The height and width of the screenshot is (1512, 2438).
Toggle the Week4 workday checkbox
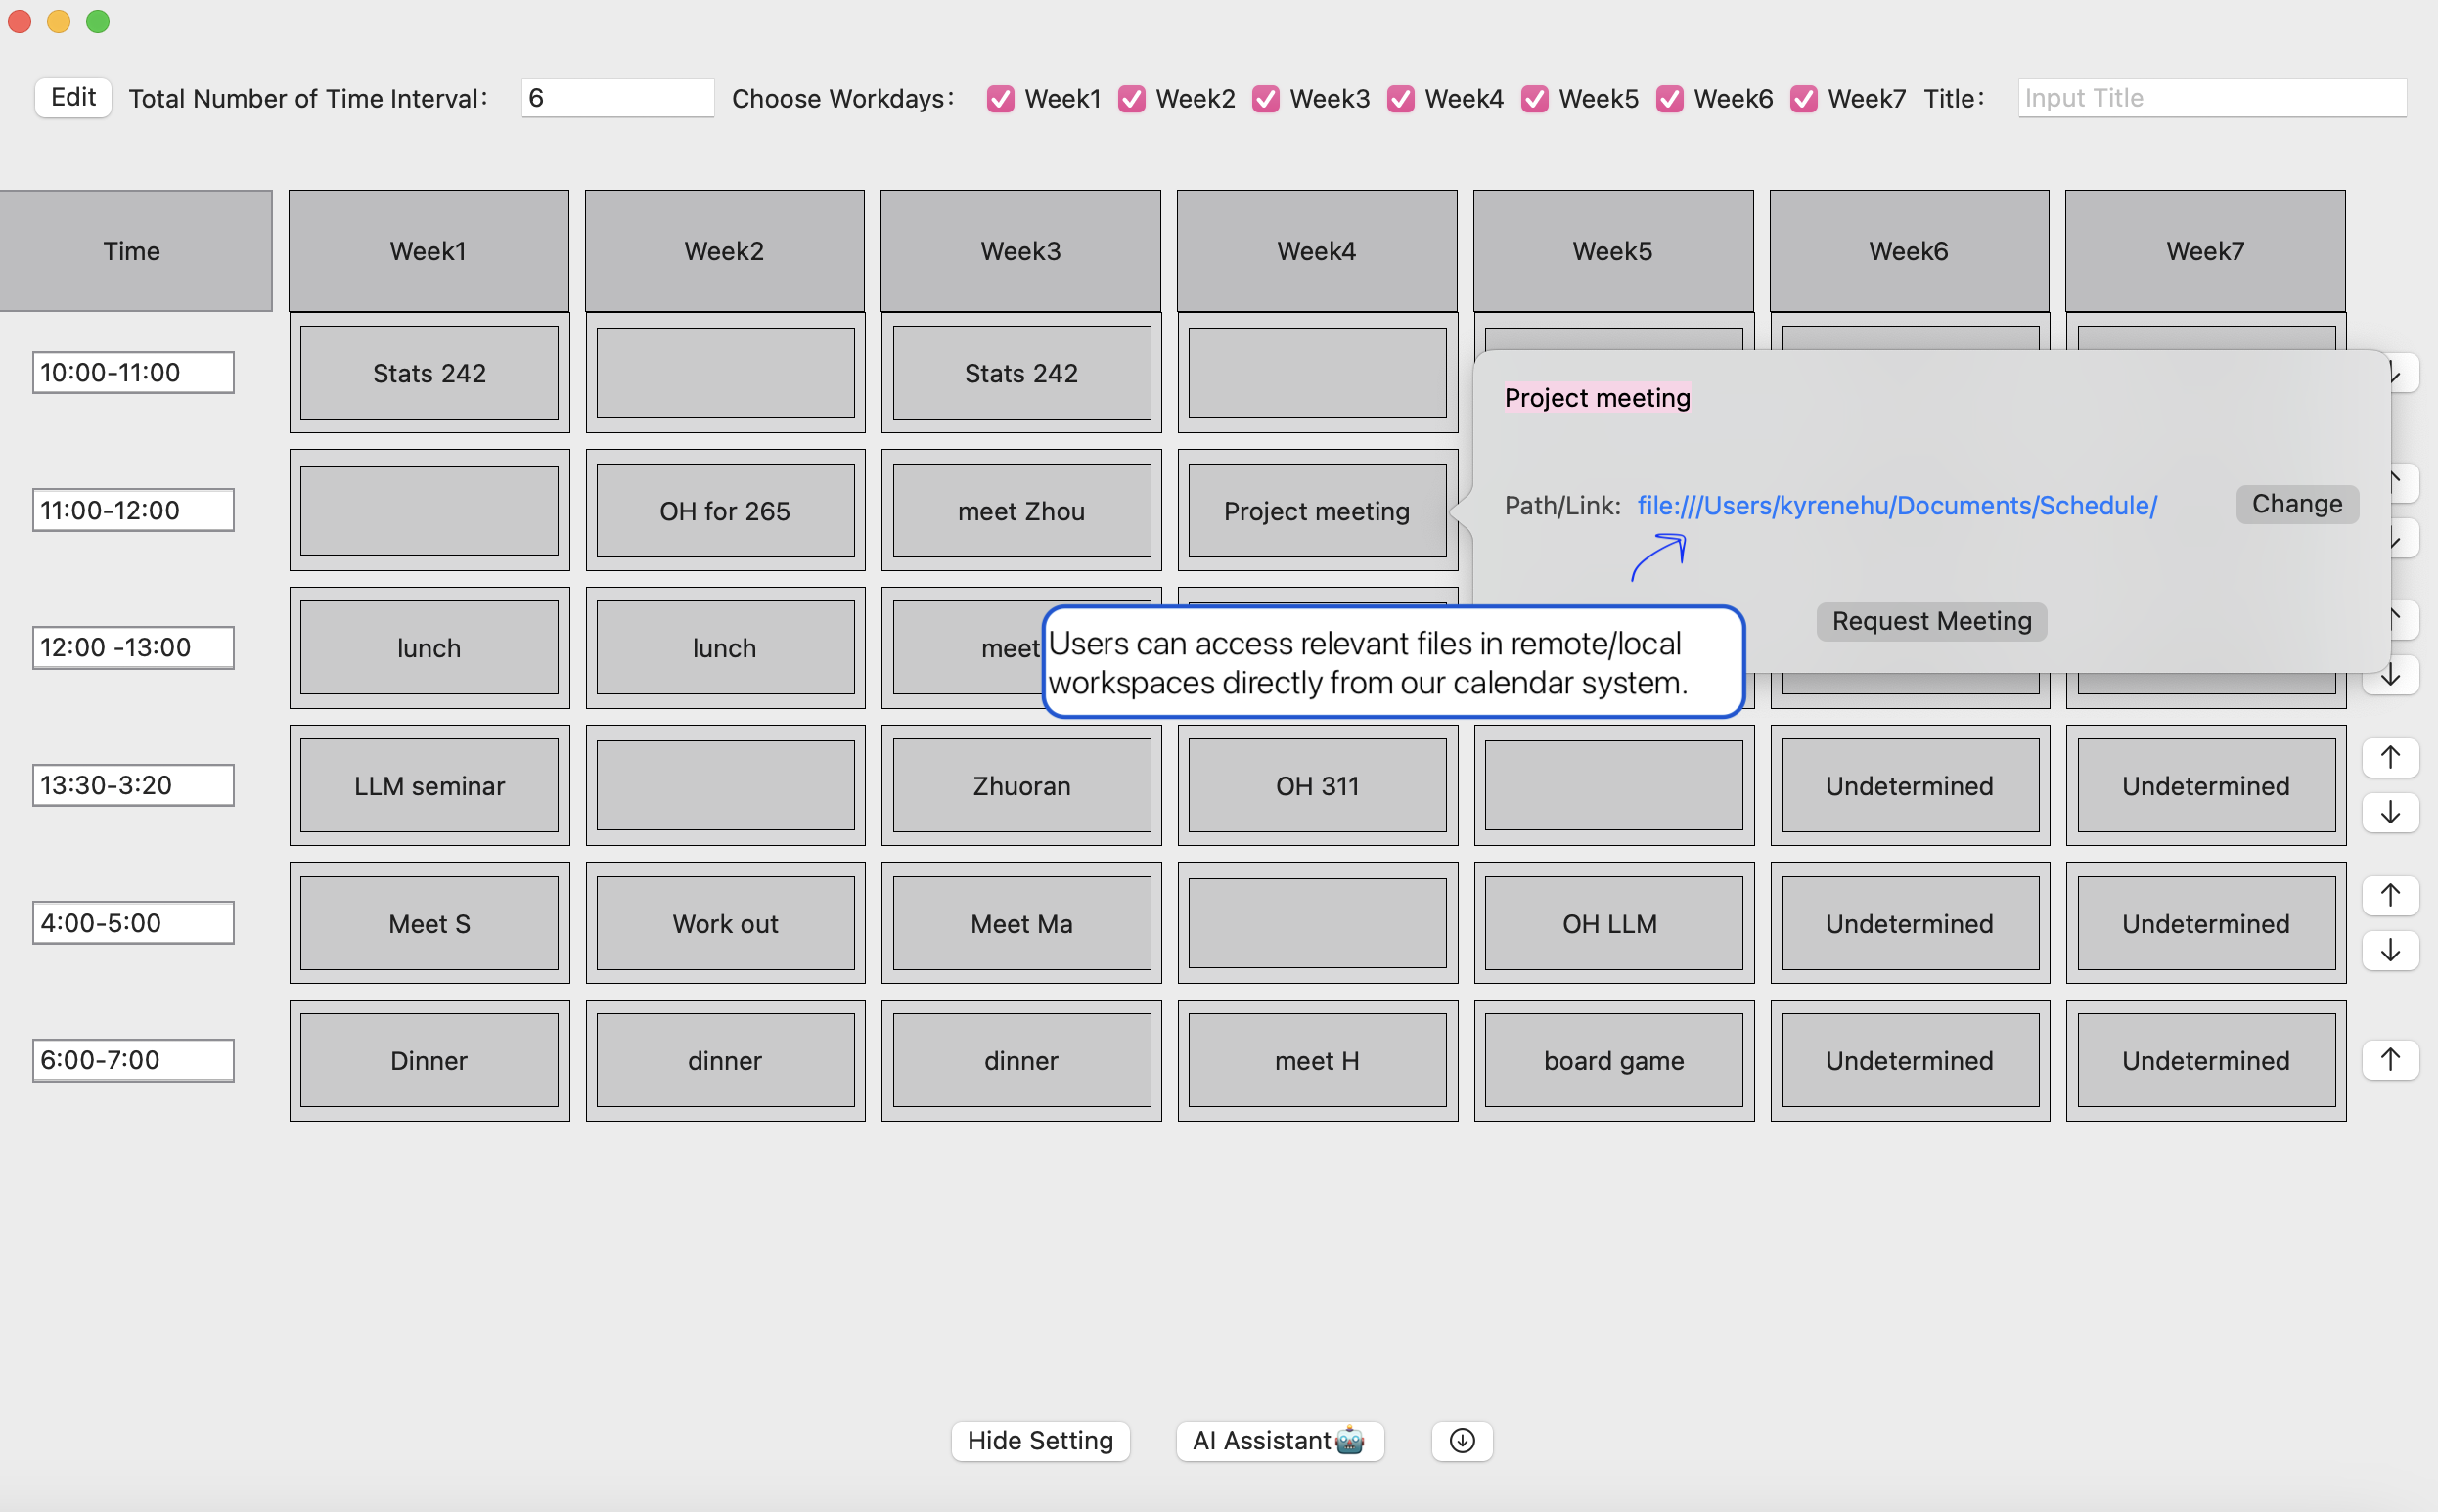point(1400,98)
